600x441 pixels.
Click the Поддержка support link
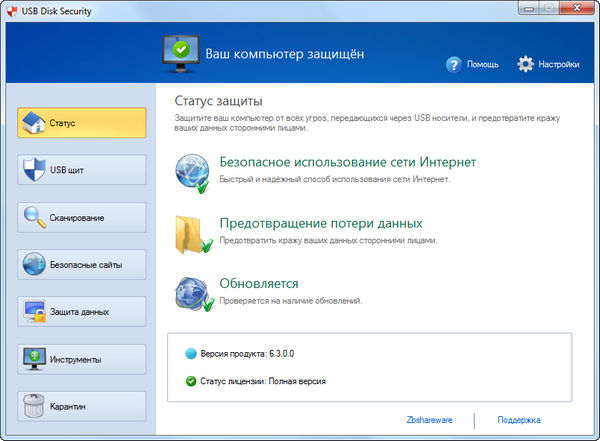[518, 421]
